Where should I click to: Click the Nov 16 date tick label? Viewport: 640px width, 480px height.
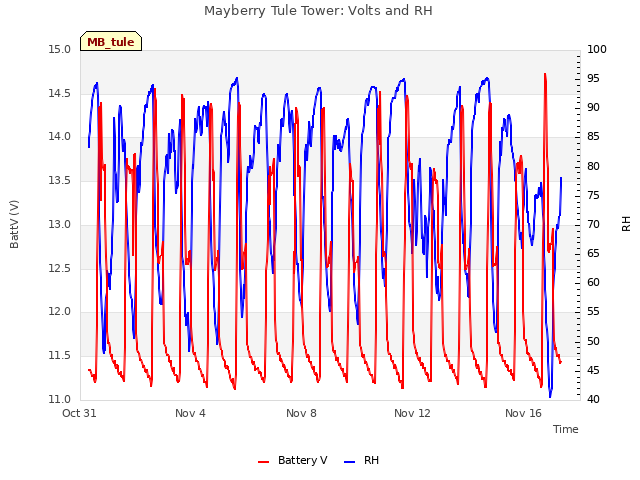click(523, 413)
